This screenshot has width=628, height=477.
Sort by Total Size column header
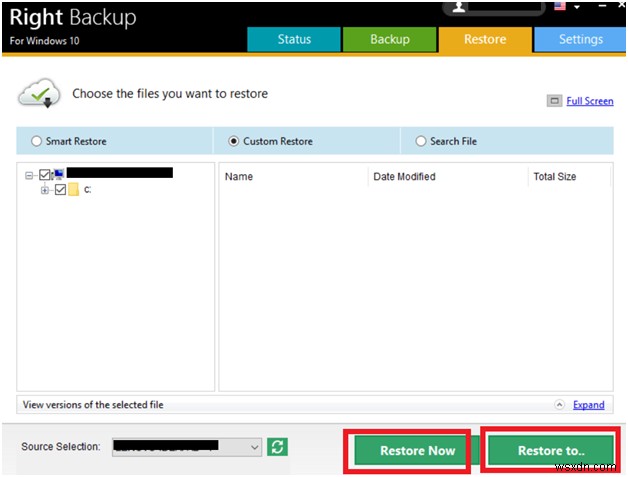point(555,177)
